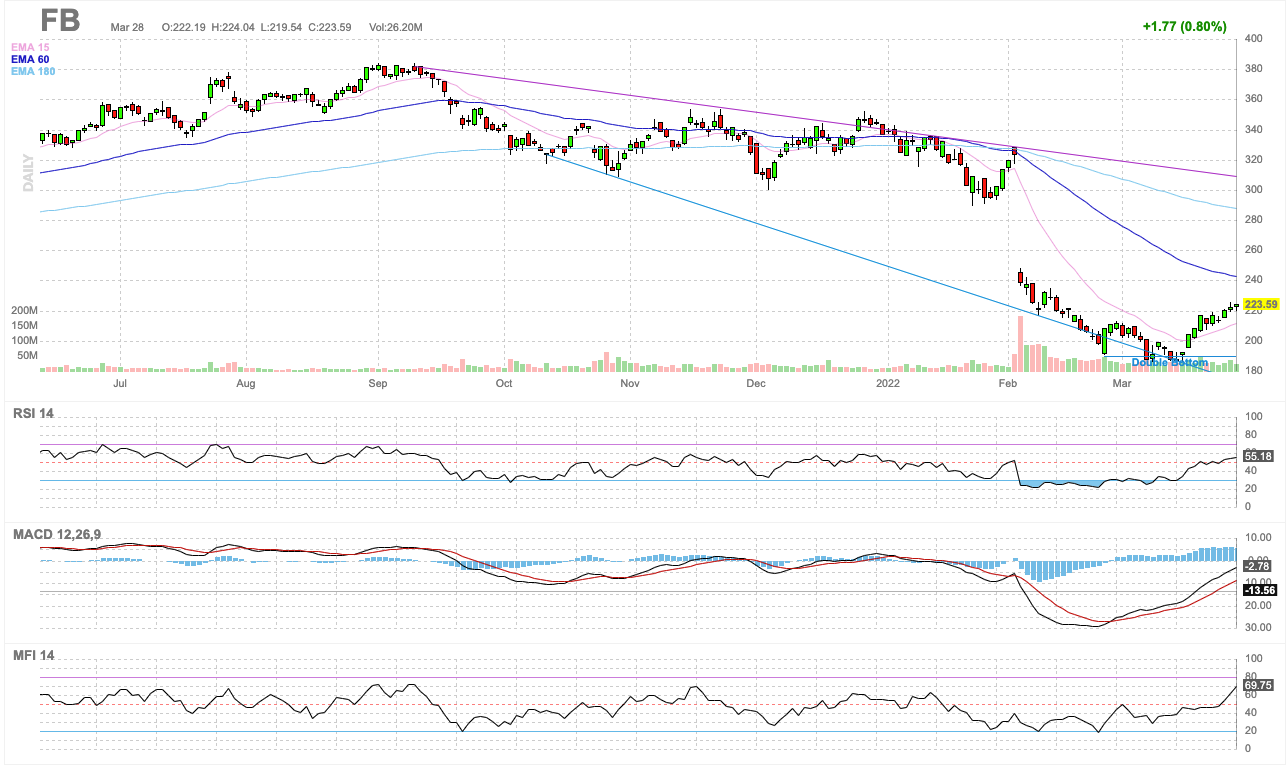This screenshot has height=765, width=1286.
Task: Click the DAILY timeframe label
Action: pos(29,172)
